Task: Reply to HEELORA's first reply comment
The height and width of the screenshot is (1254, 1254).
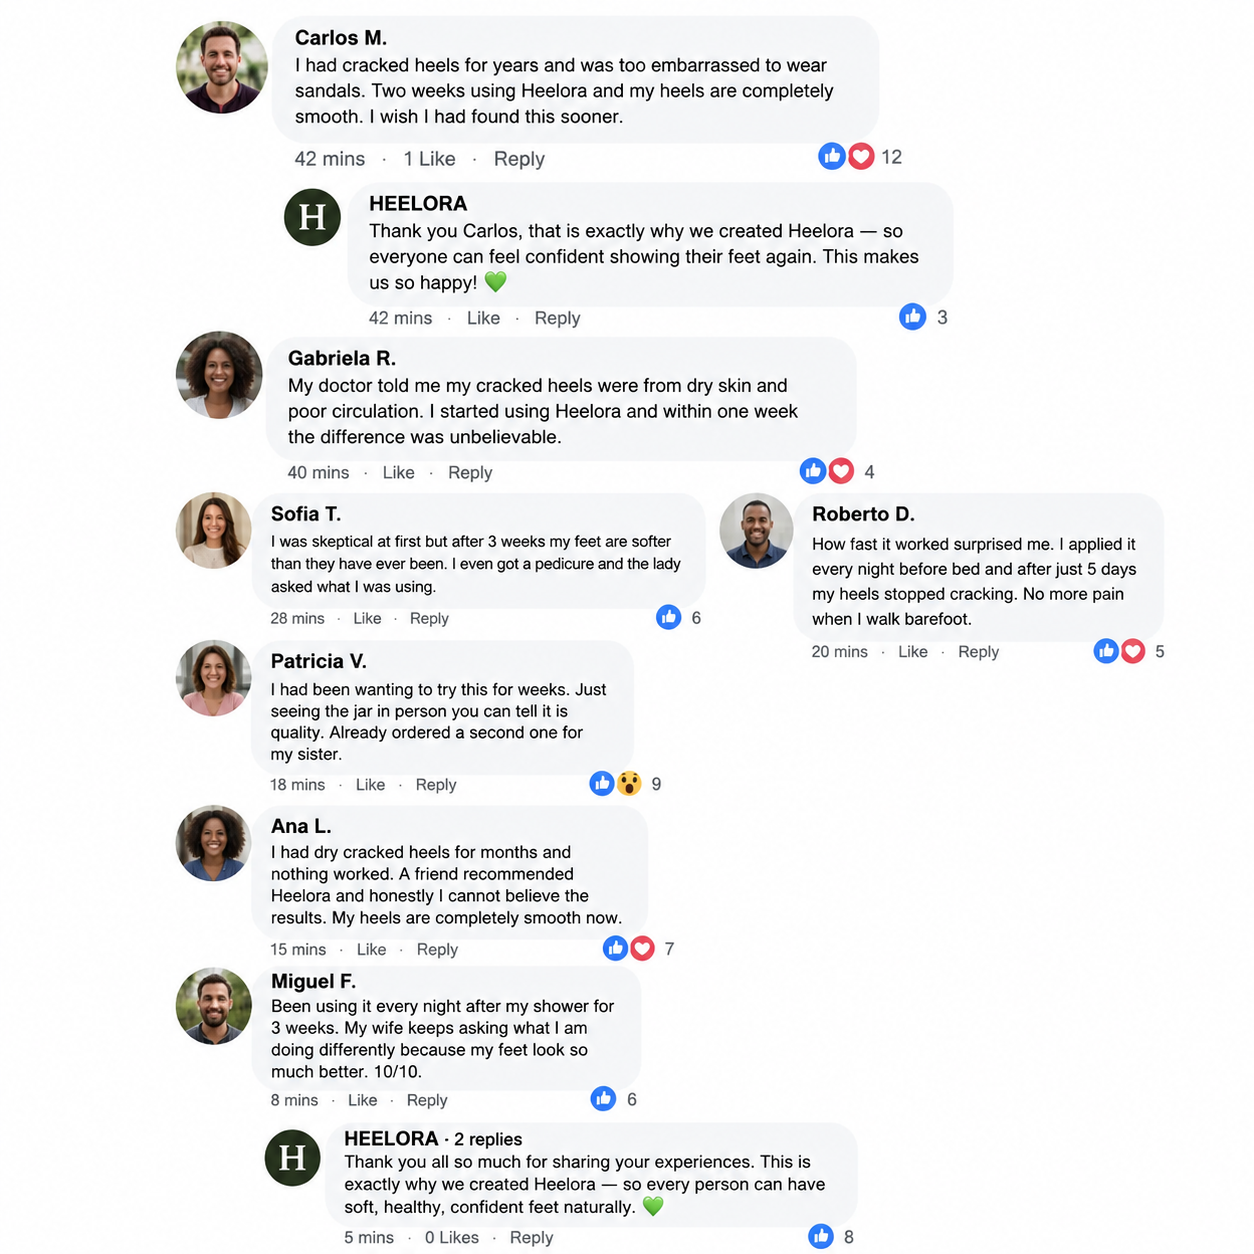Action: click(557, 318)
